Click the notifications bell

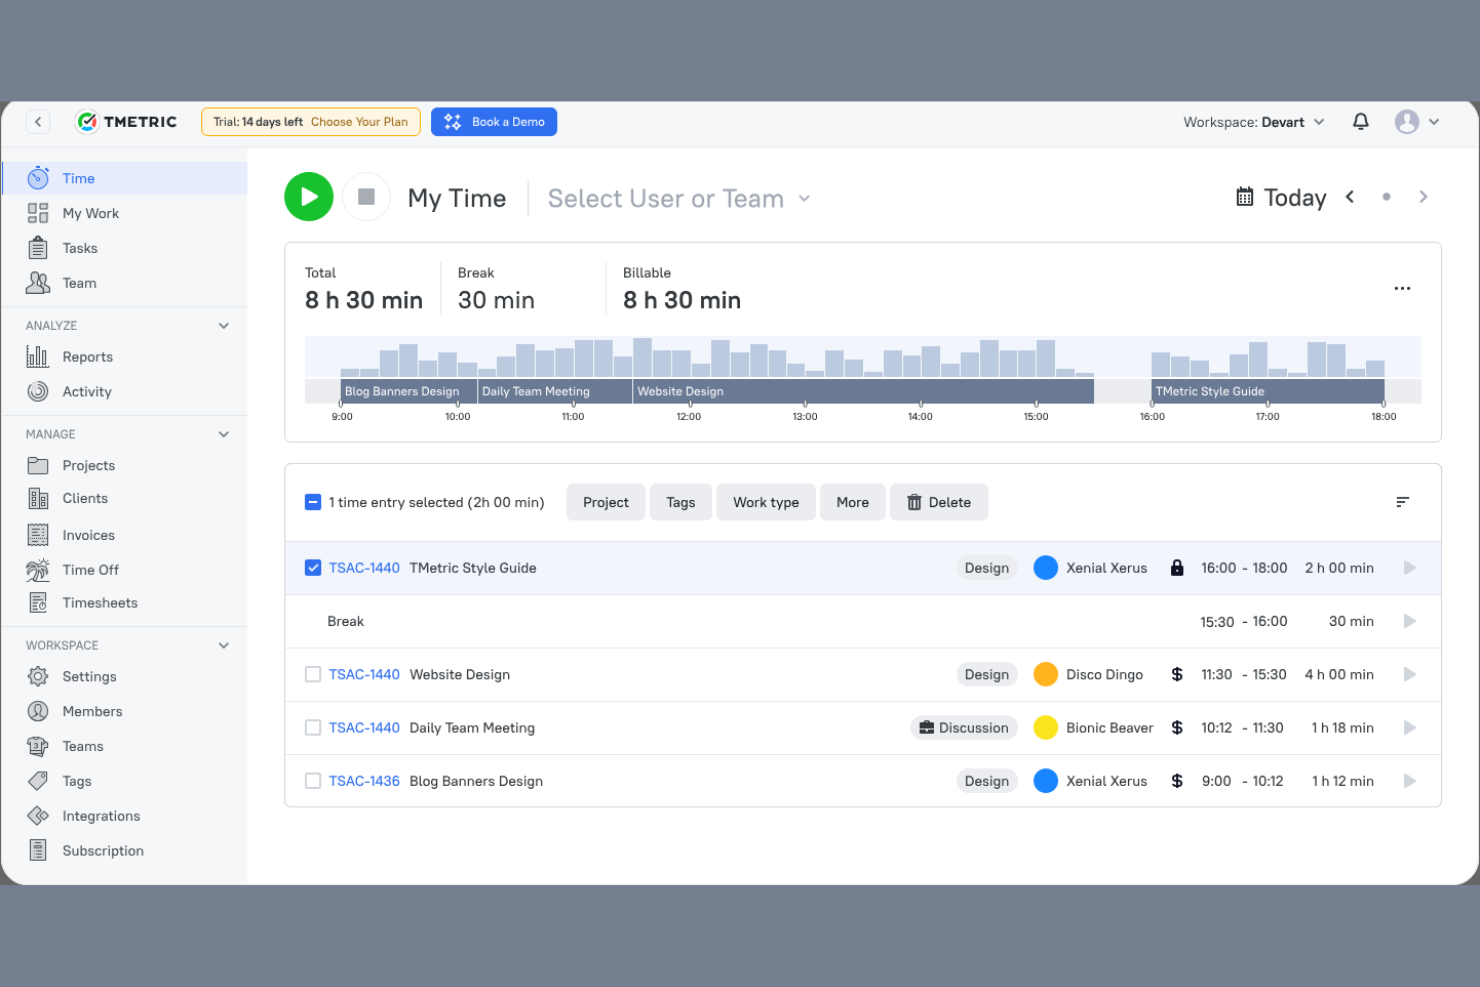coord(1360,121)
